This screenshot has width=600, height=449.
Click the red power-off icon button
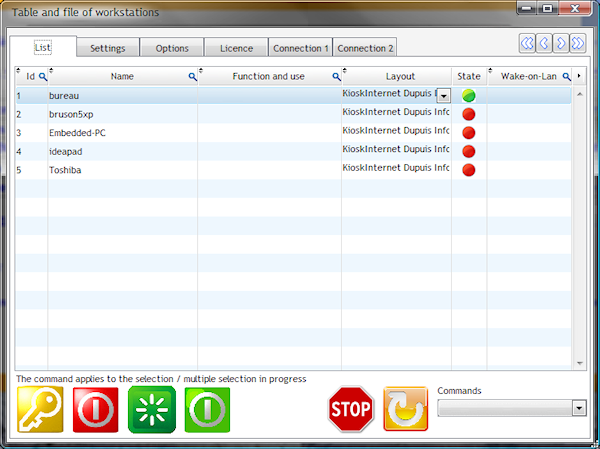[x=96, y=409]
